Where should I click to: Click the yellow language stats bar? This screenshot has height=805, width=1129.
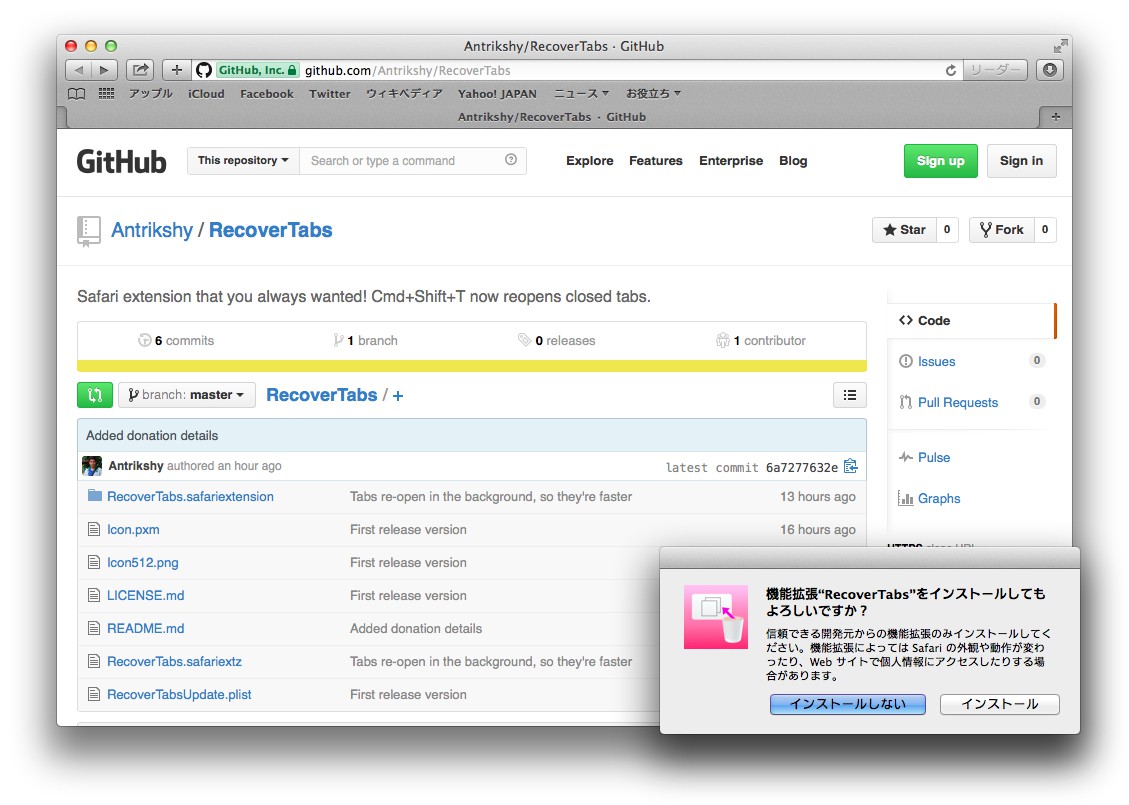pyautogui.click(x=472, y=366)
